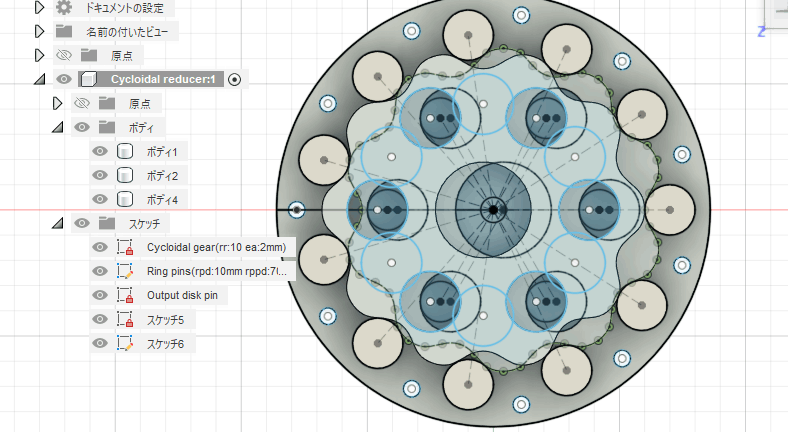Select ボディ2 in the browser tree
Viewport: 788px width, 432px height.
tap(162, 176)
